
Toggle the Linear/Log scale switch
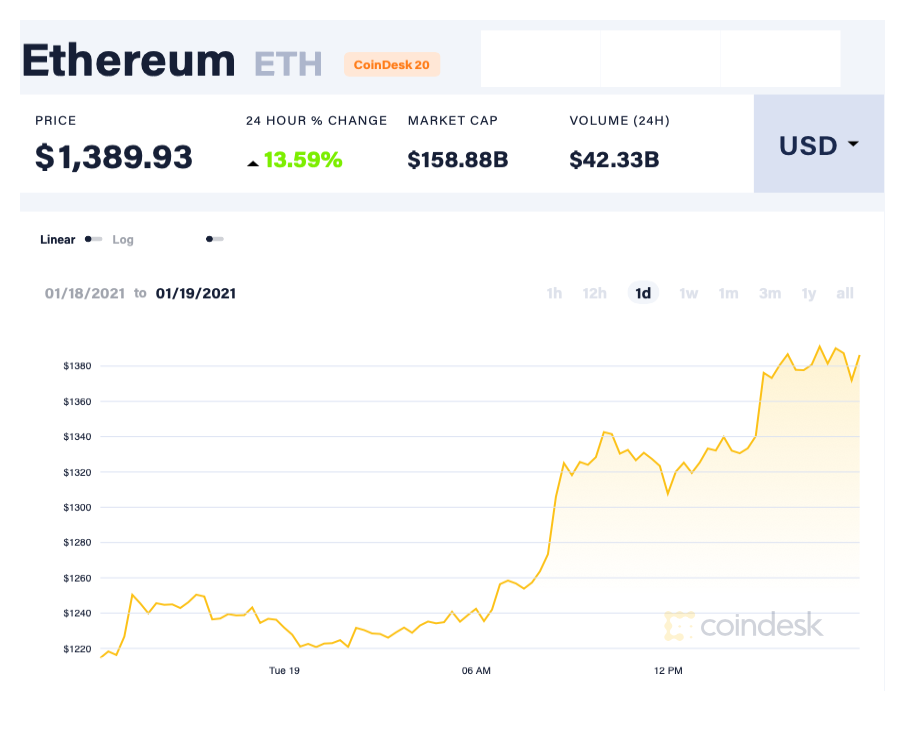(93, 240)
